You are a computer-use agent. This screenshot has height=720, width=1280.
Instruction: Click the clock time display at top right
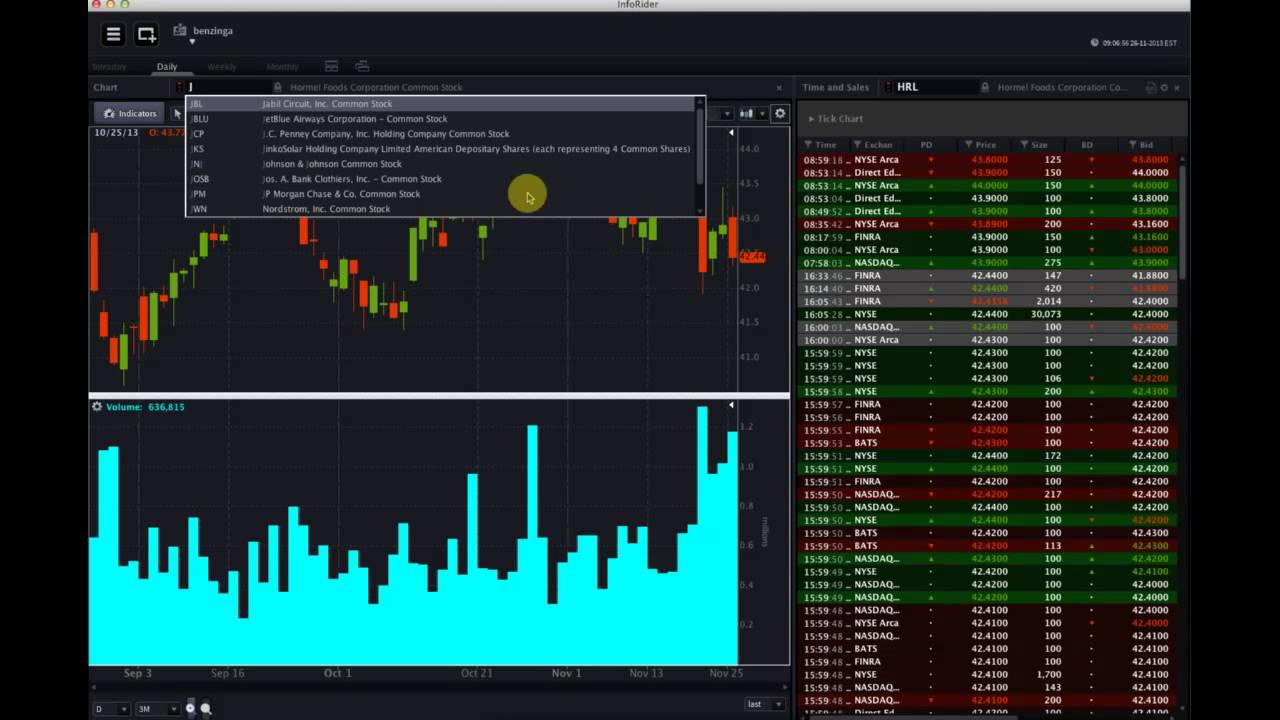pos(1139,43)
